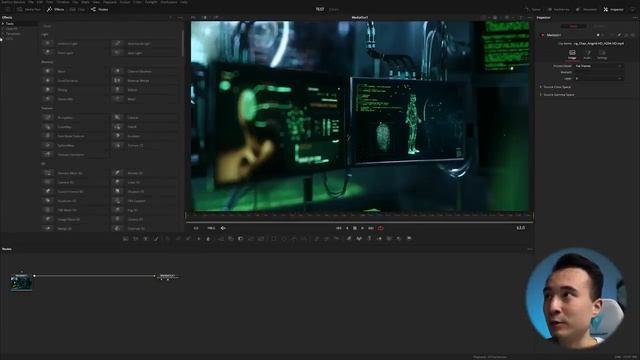
Task: Play the clip forward
Action: (362, 228)
